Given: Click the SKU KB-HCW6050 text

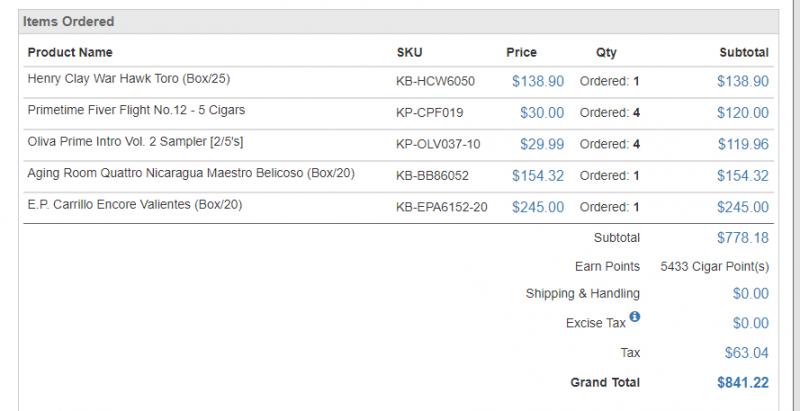Looking at the screenshot, I should 435,81.
